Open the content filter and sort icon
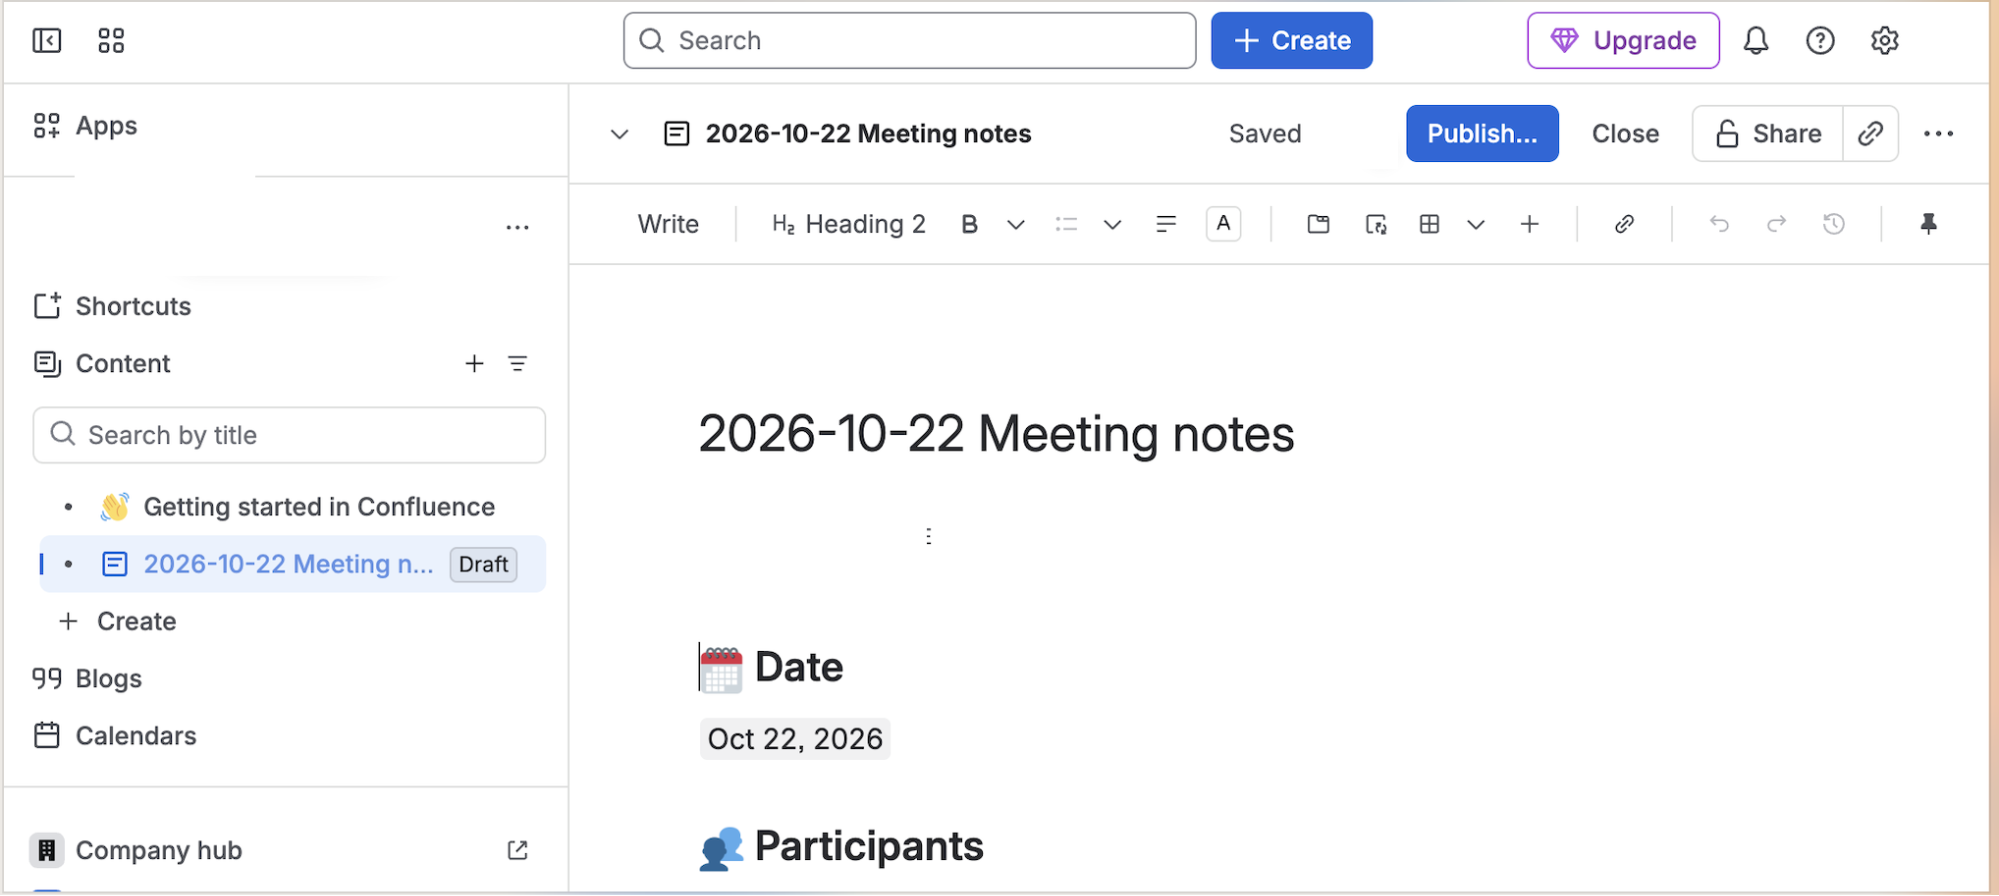 (x=517, y=364)
